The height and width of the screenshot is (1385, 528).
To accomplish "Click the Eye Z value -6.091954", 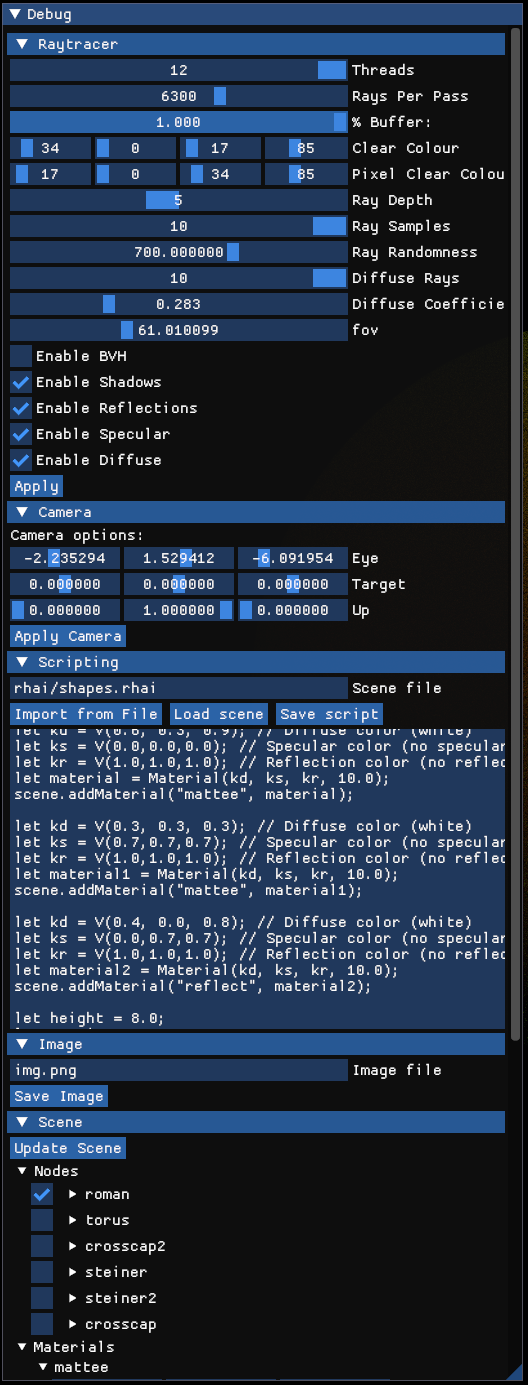I will [x=292, y=558].
